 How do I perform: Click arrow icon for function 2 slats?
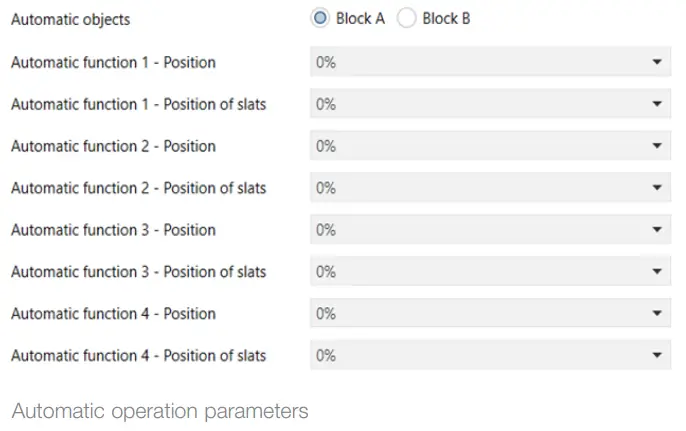pos(657,188)
